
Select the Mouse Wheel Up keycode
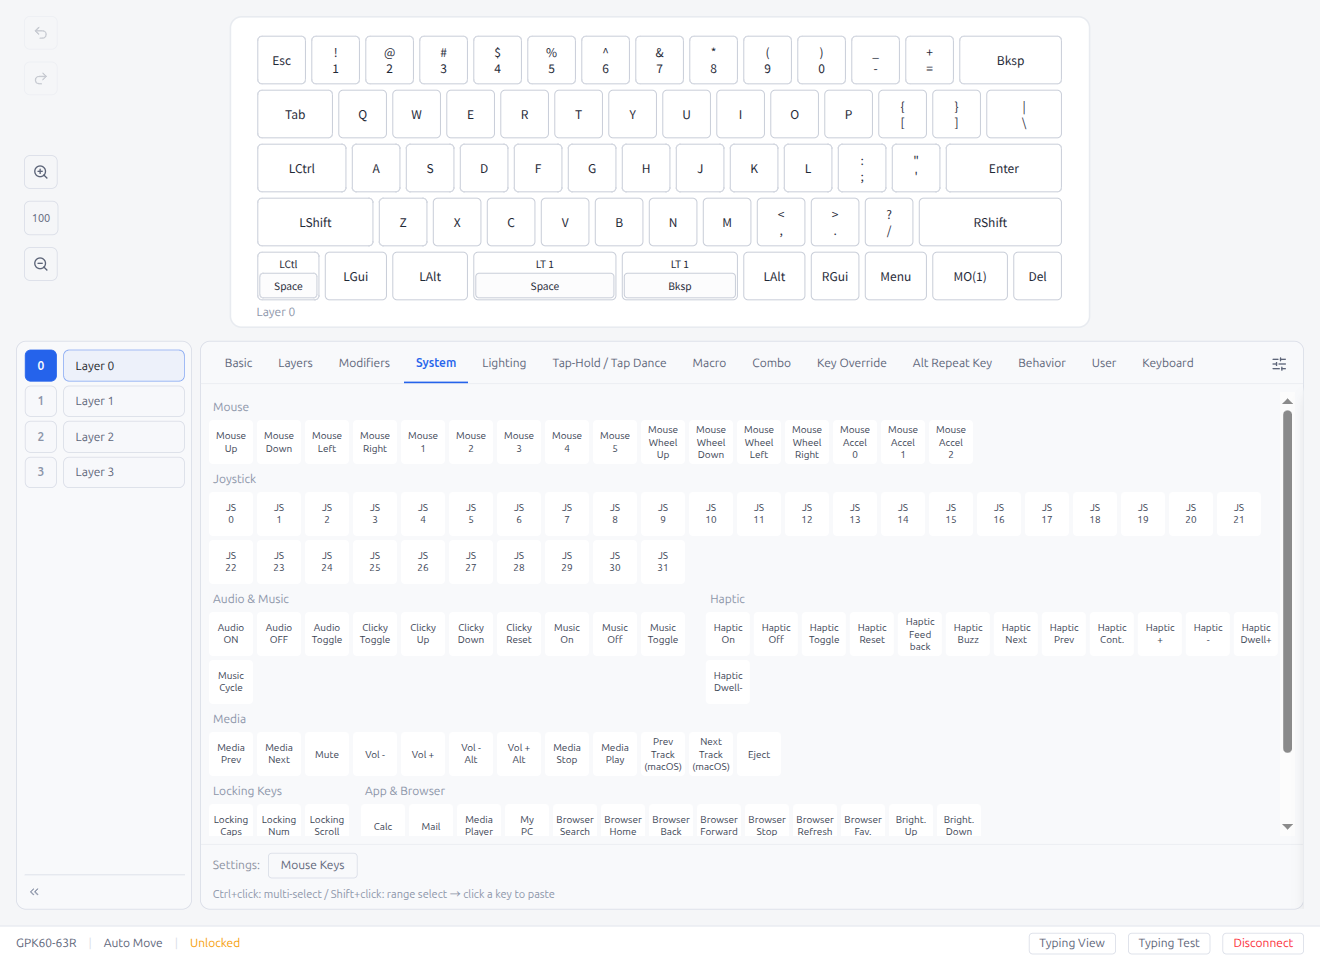662,441
